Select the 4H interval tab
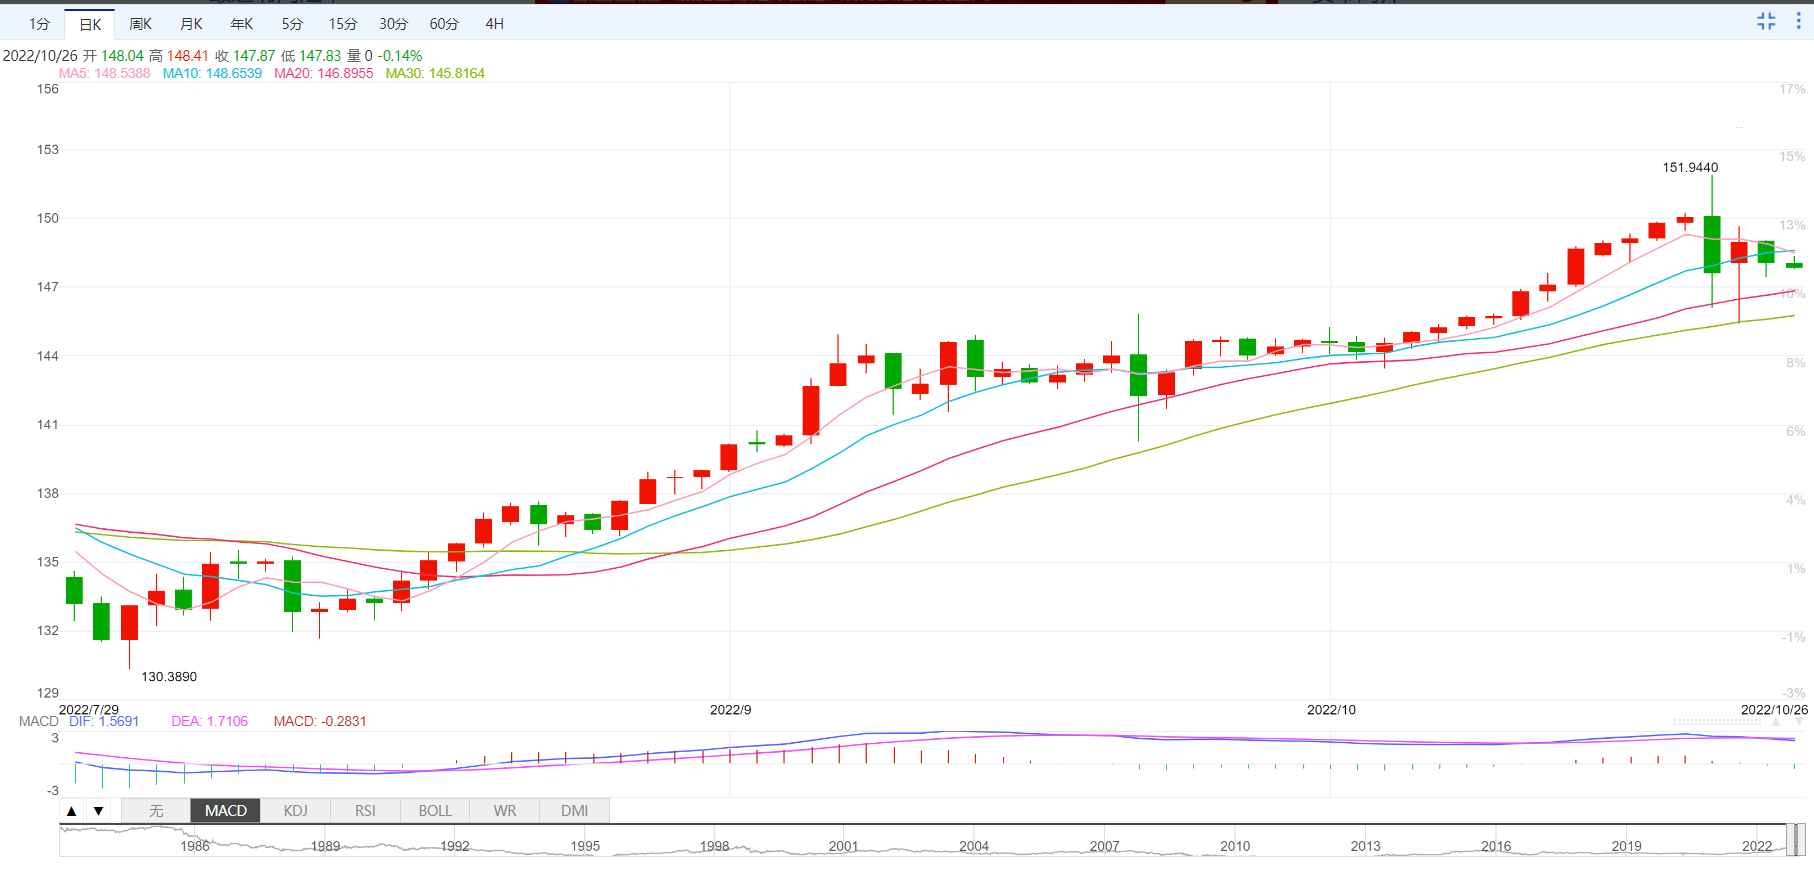The width and height of the screenshot is (1814, 879). click(x=494, y=24)
